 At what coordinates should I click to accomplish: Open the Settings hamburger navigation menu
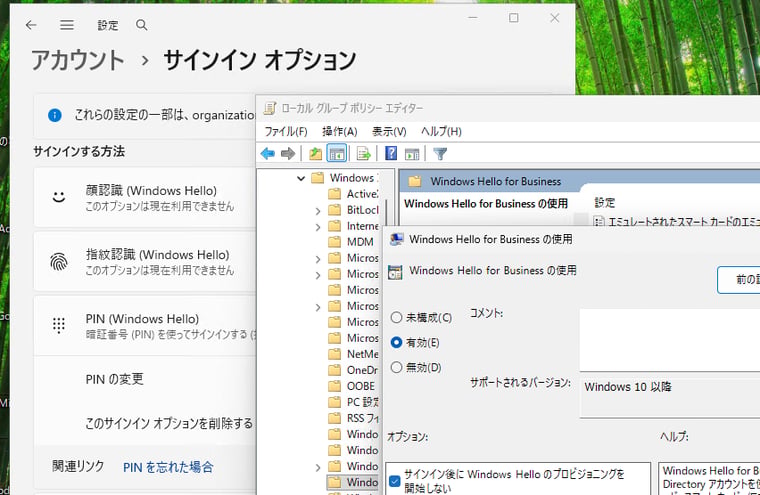click(67, 25)
